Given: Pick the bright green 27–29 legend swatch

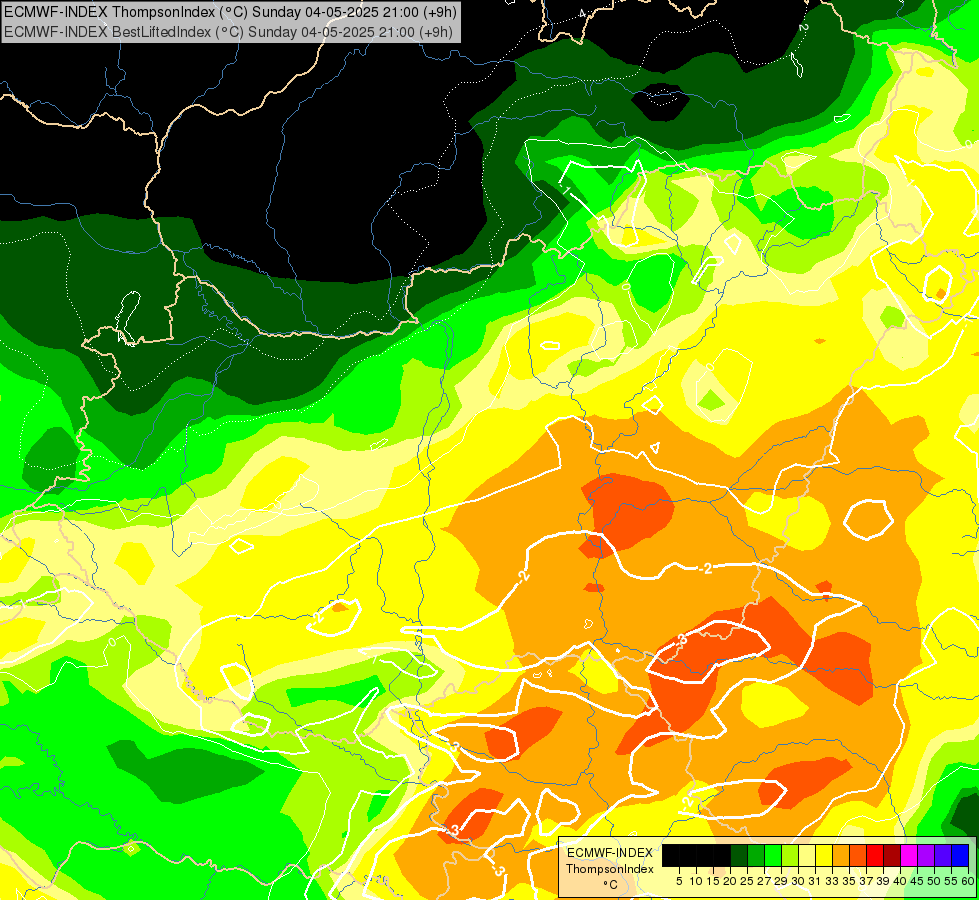Looking at the screenshot, I should coord(773,855).
